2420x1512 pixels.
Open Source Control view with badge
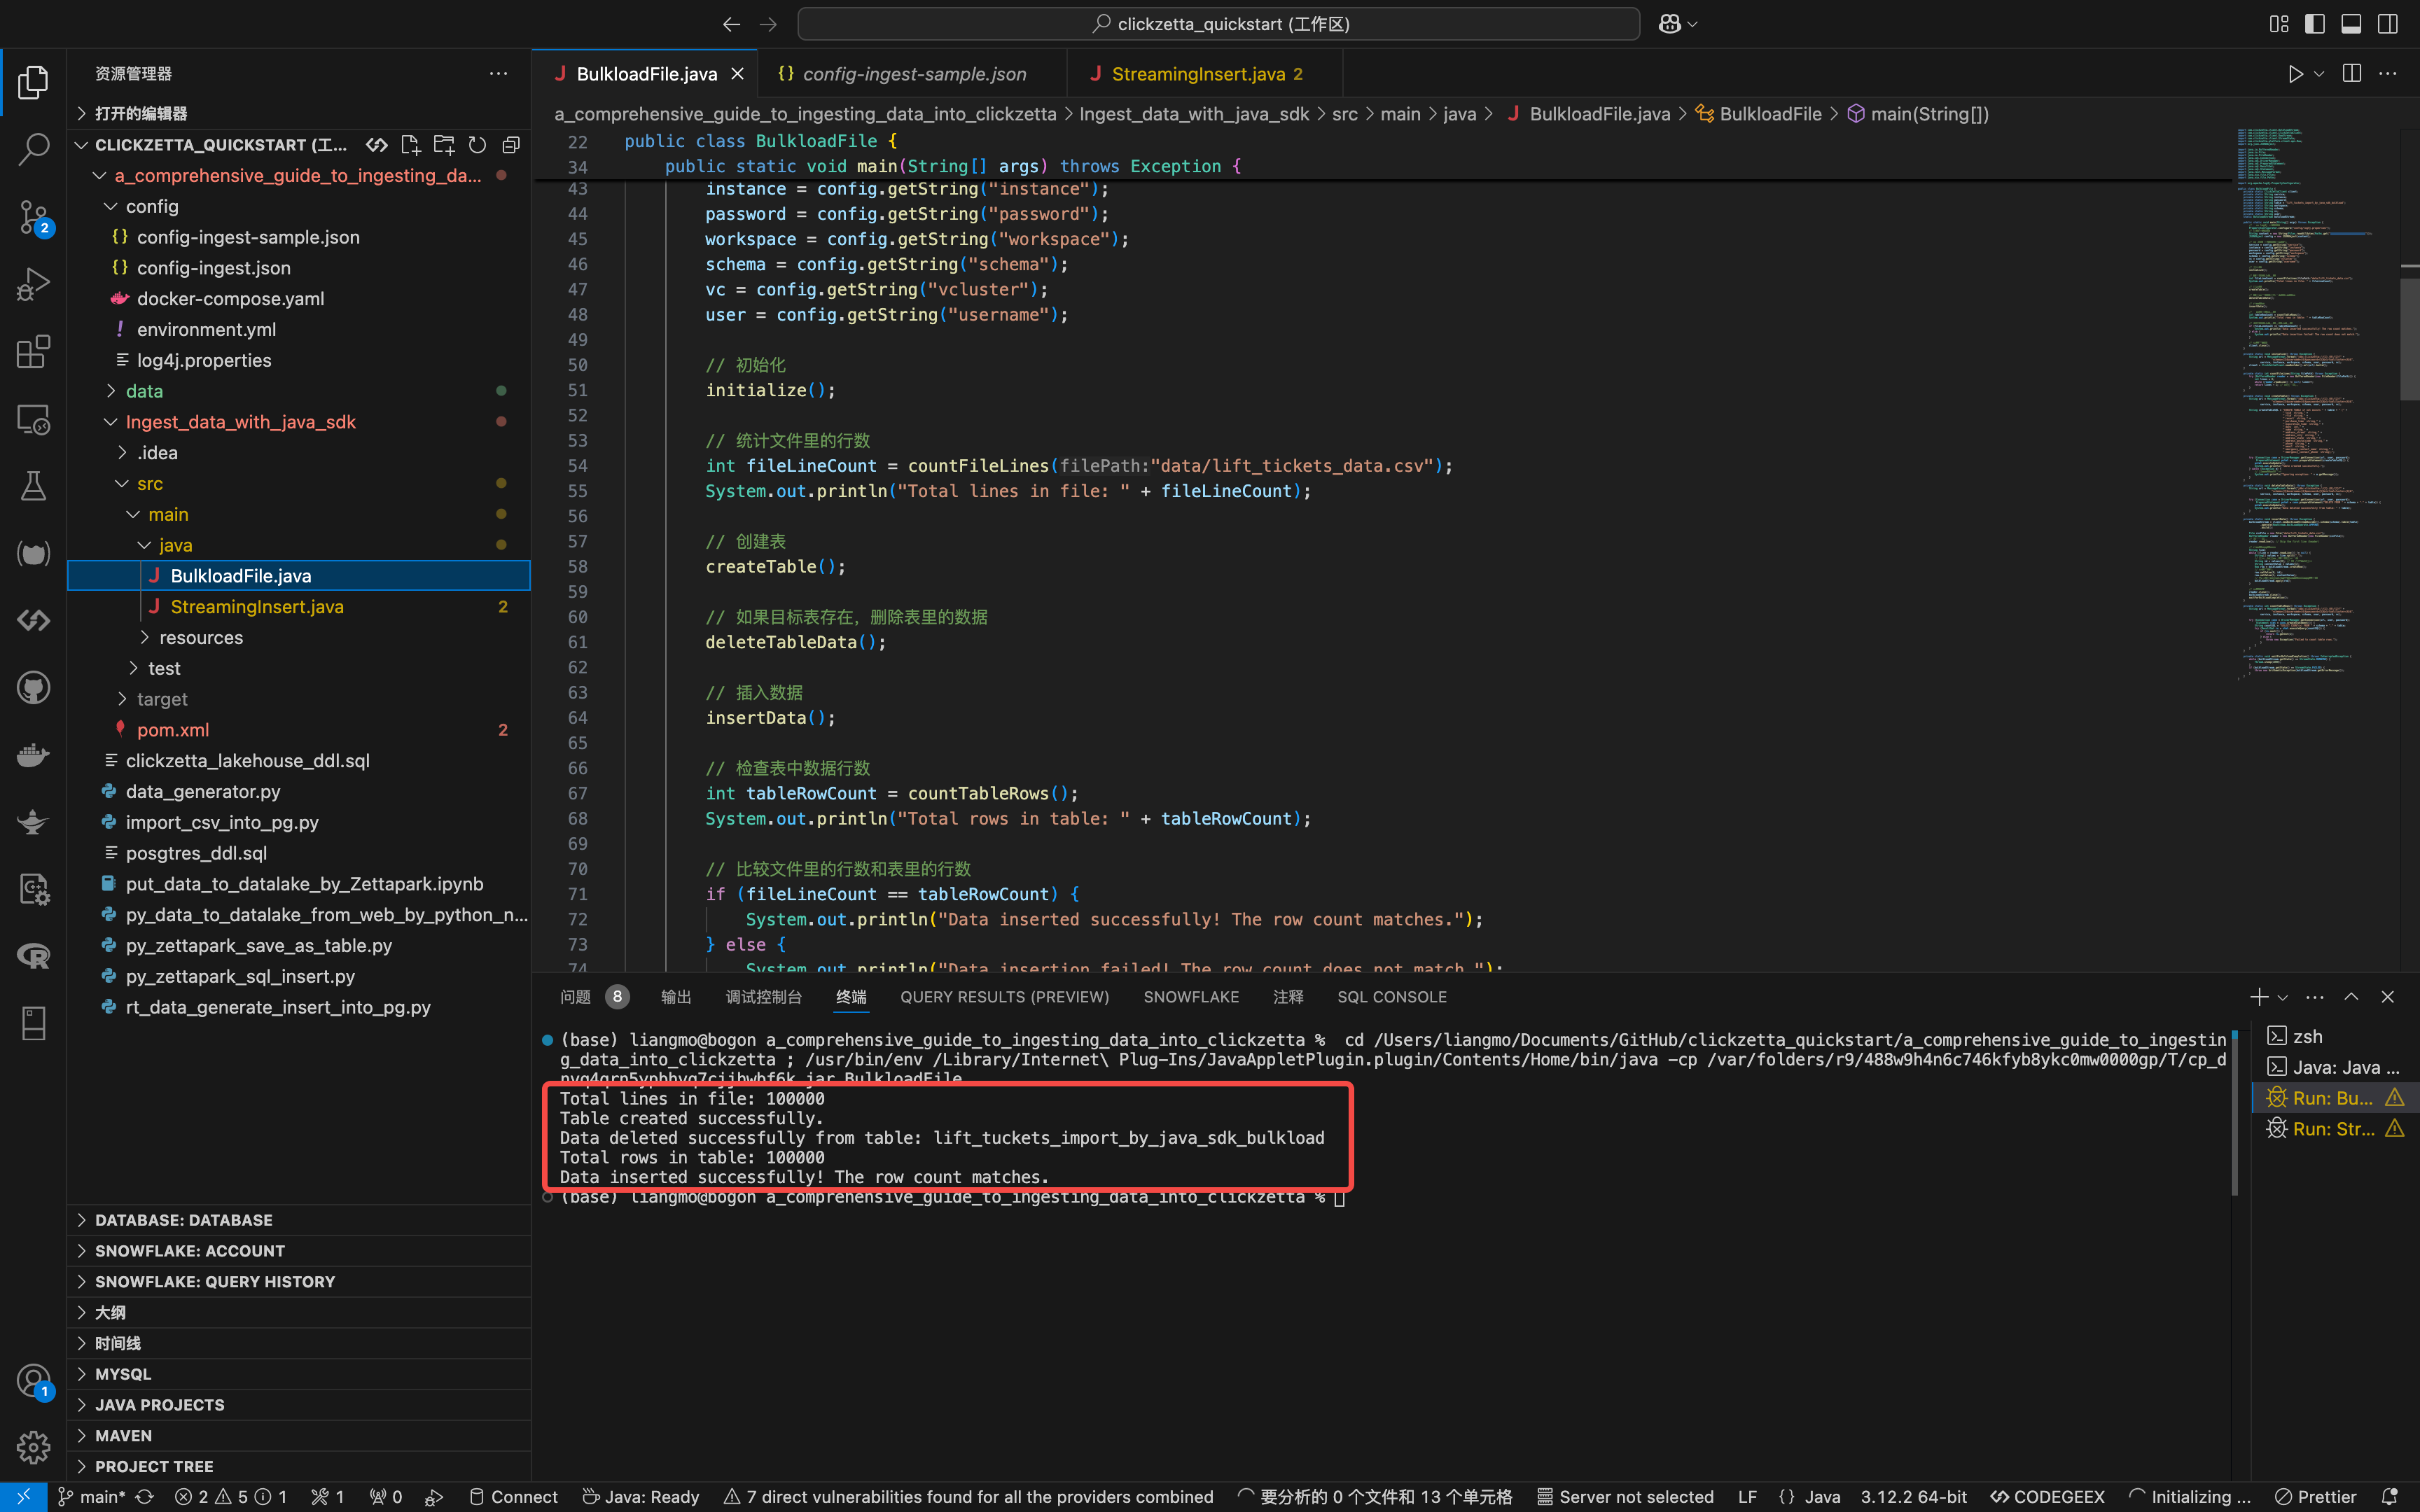tap(33, 216)
